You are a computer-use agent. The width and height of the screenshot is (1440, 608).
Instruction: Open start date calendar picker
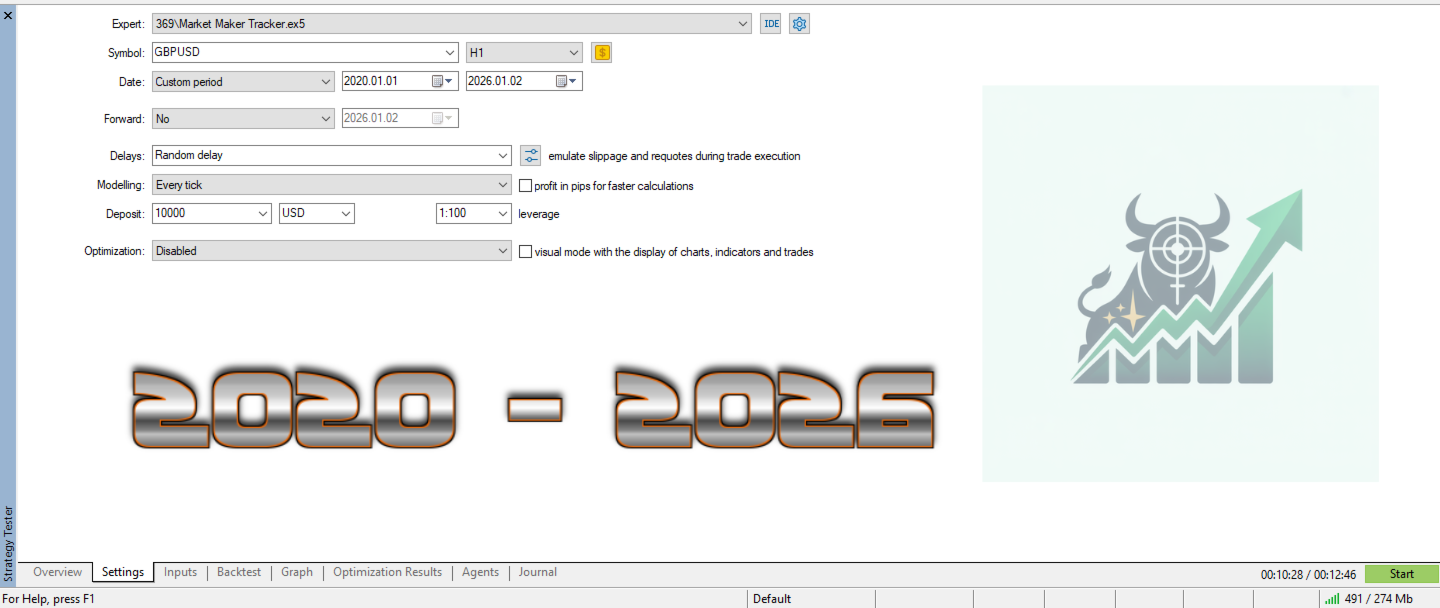click(443, 82)
